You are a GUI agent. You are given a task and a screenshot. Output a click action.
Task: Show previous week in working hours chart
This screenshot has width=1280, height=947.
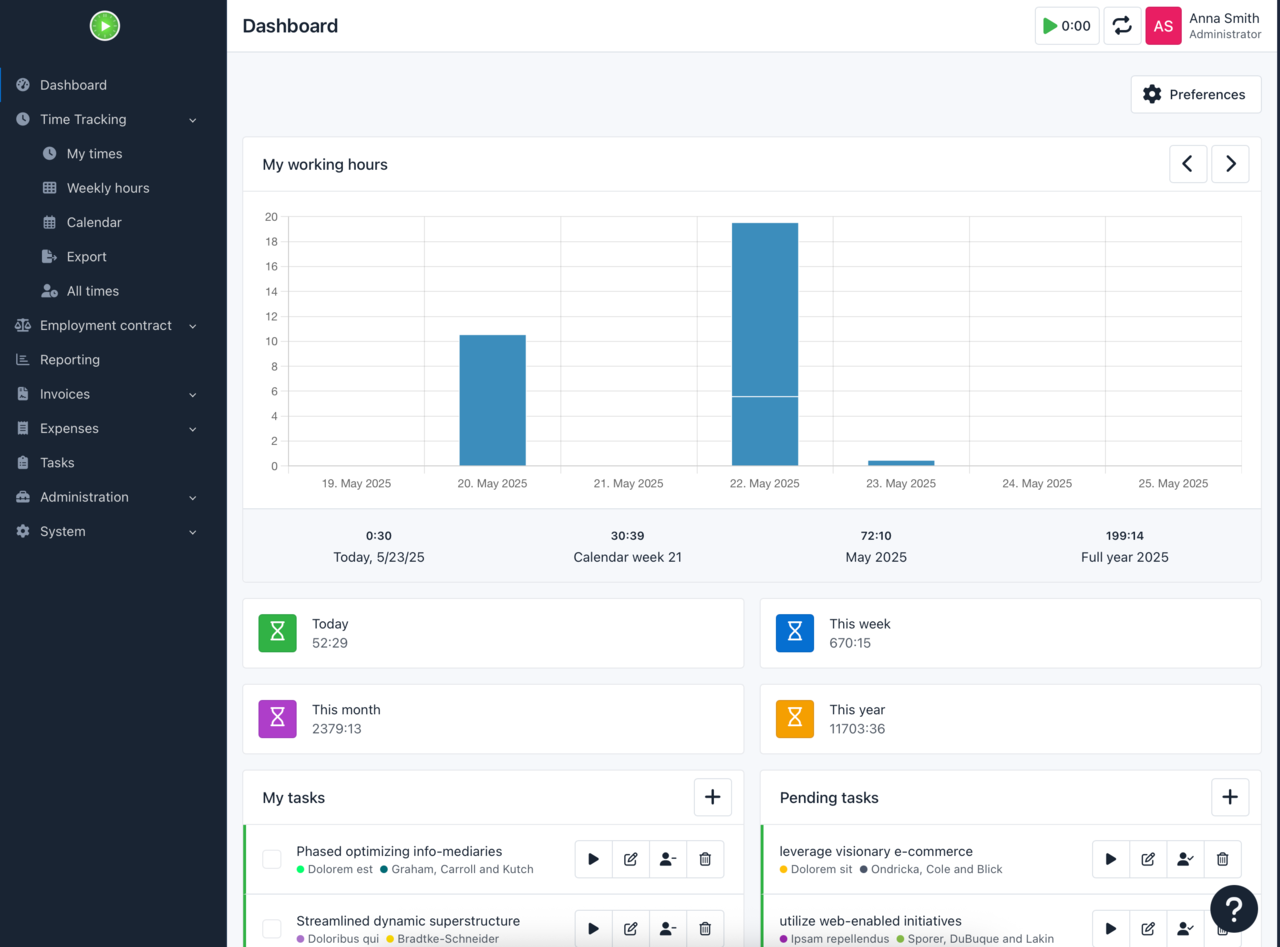coord(1187,164)
